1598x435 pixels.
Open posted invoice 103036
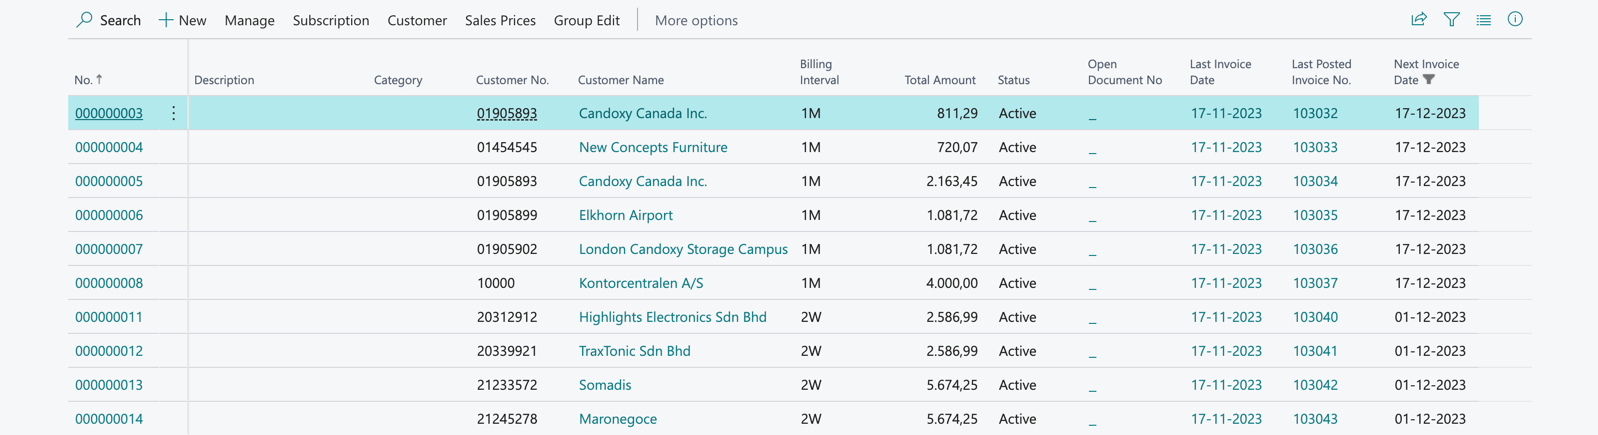(1314, 249)
